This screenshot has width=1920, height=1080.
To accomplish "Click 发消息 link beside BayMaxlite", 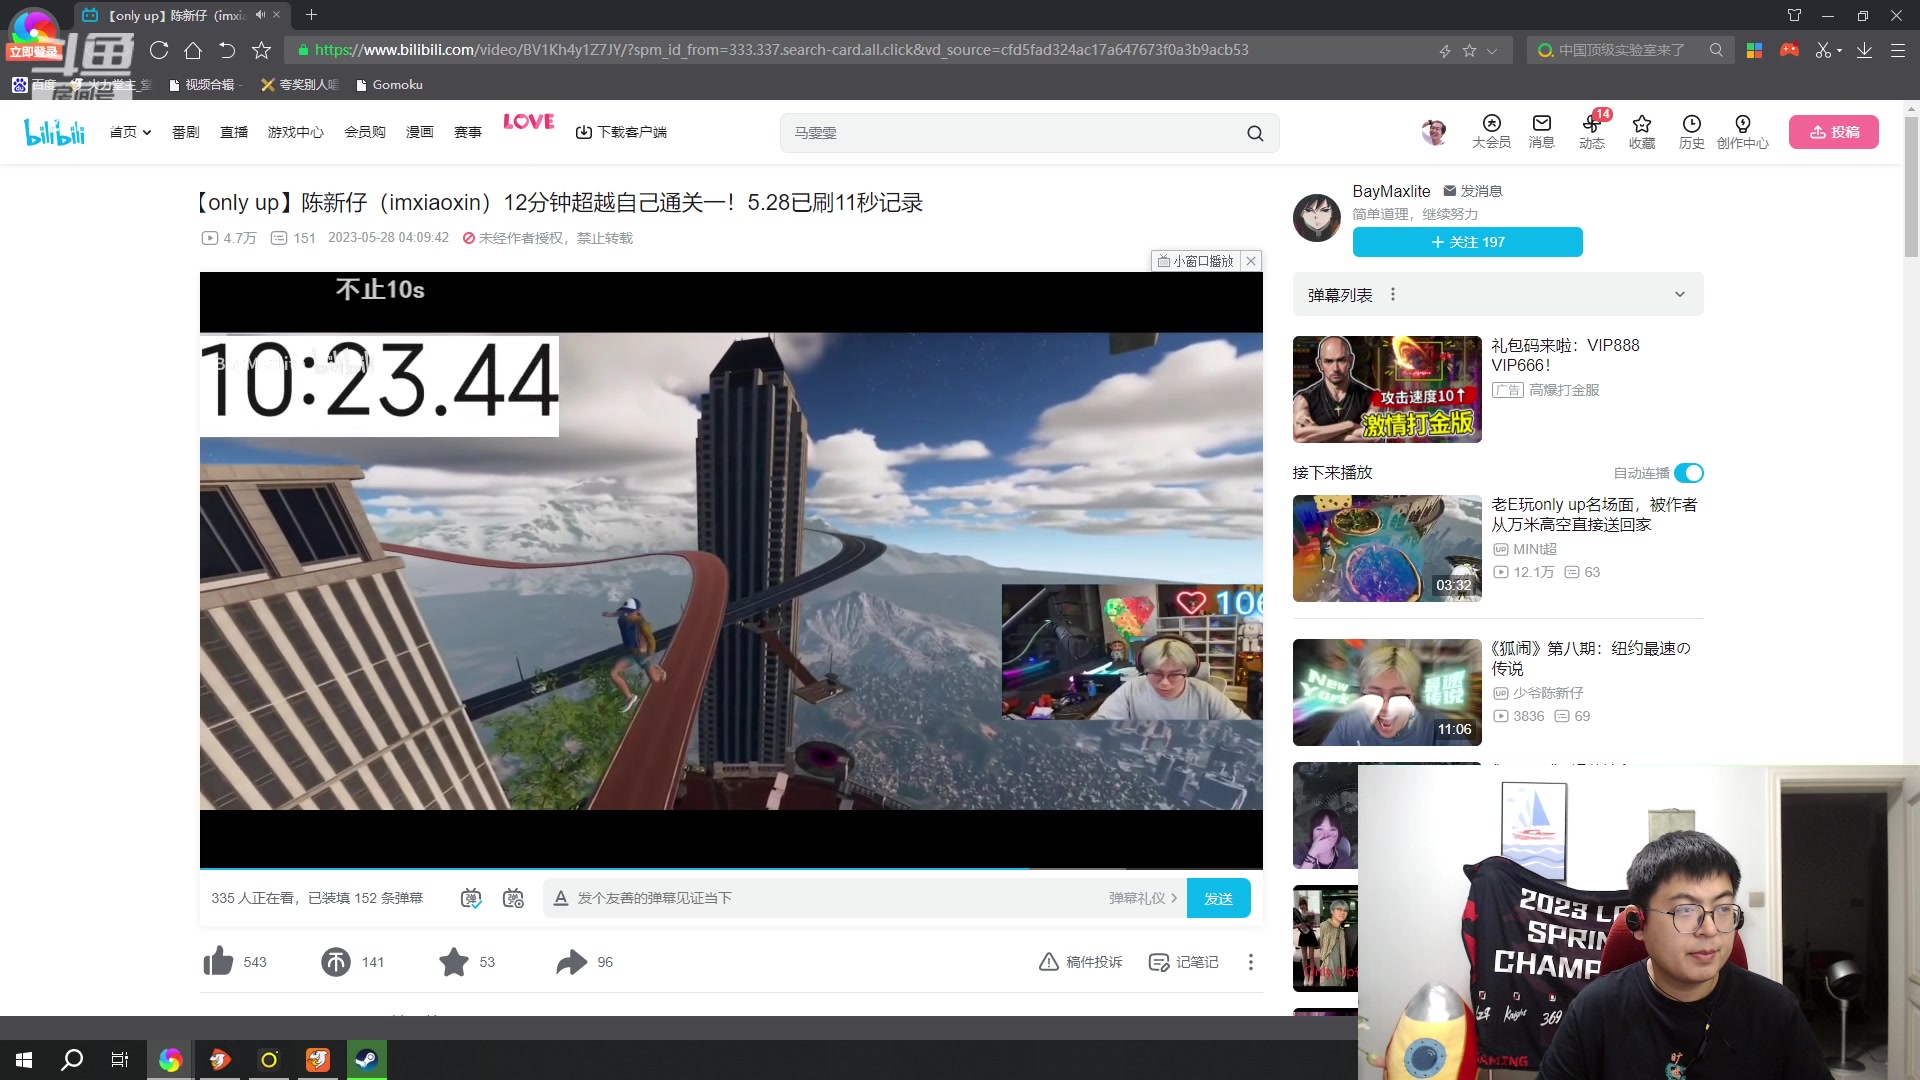I will tap(1473, 191).
